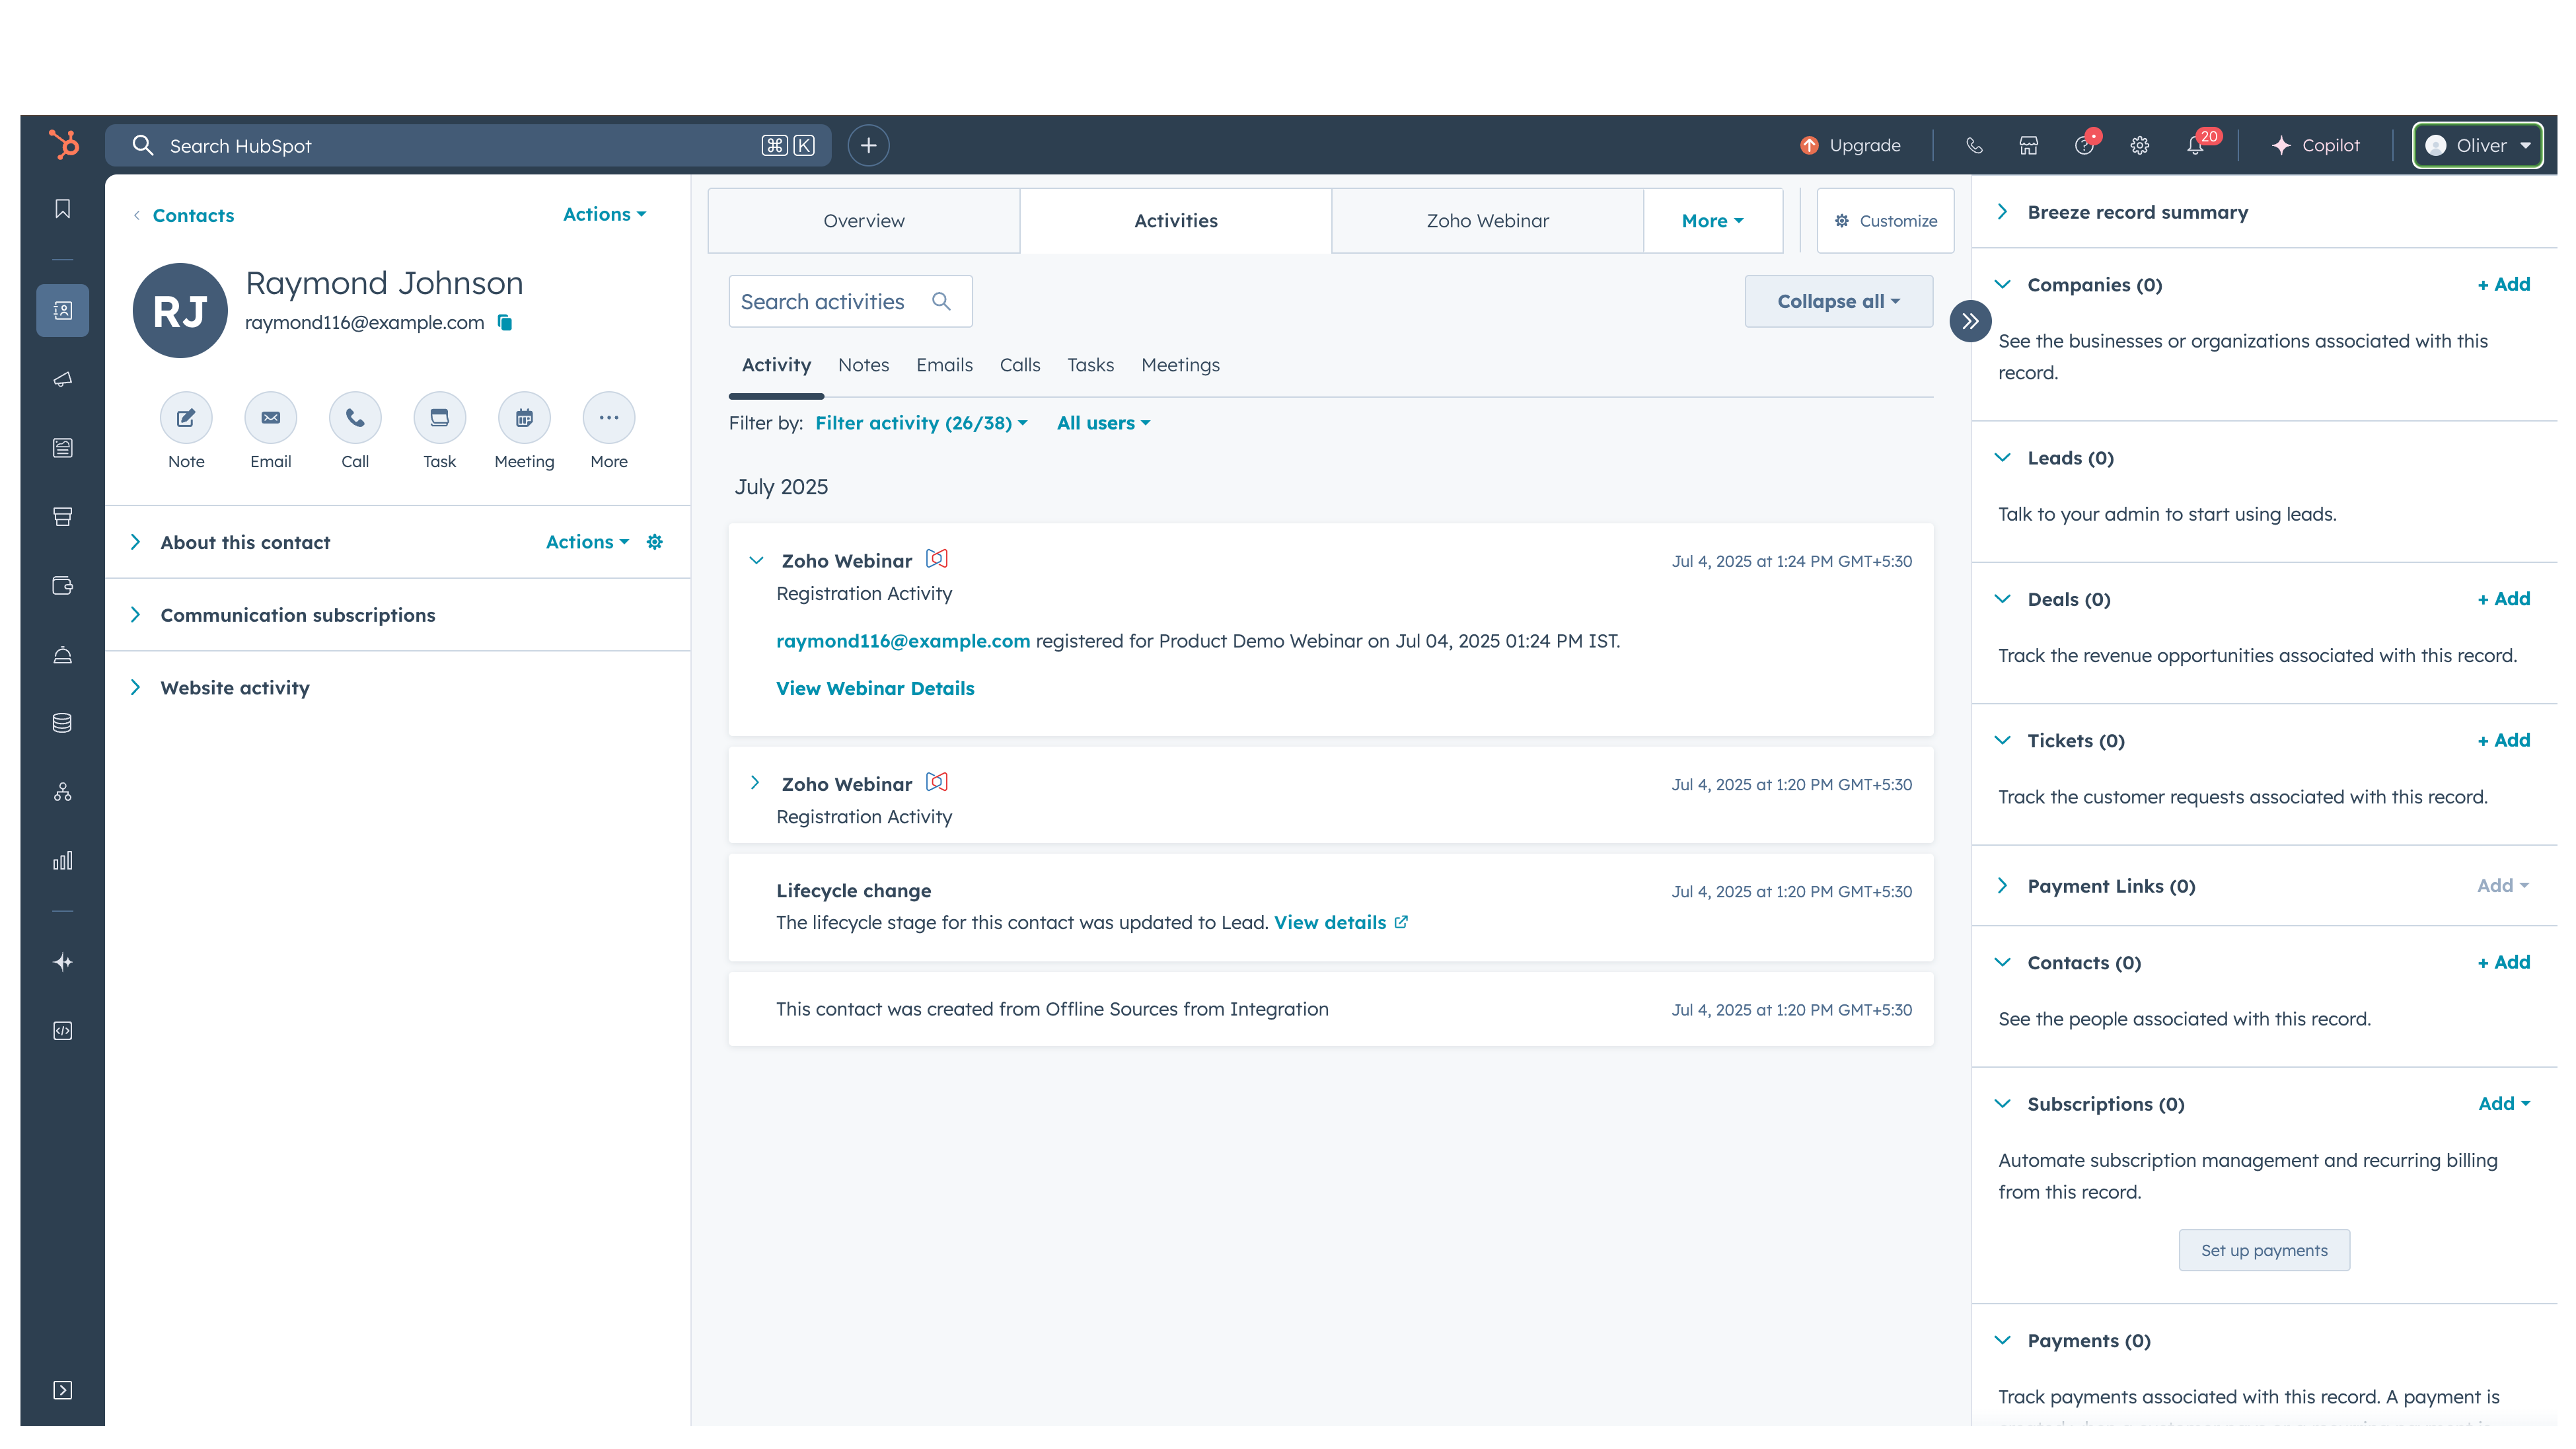This screenshot has height=1449, width=2576.
Task: Click the Call action icon
Action: (x=355, y=418)
